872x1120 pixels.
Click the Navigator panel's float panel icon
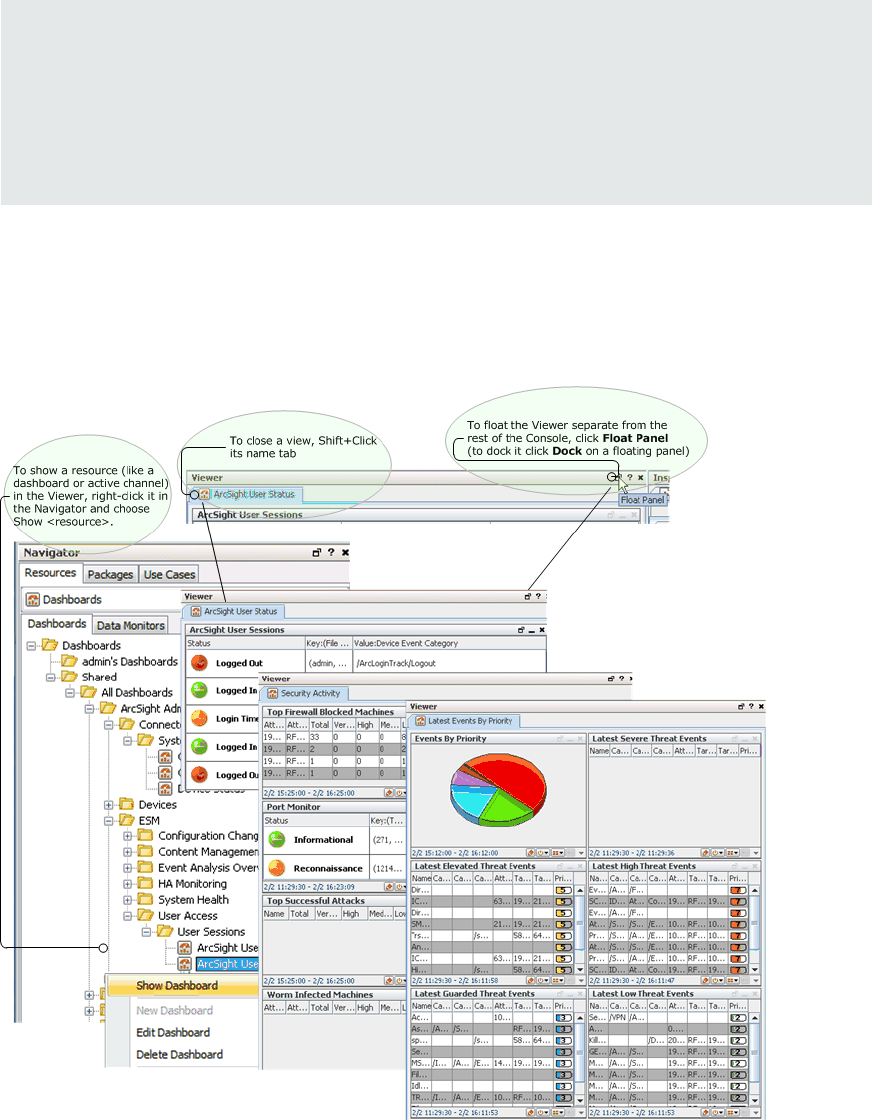coord(316,552)
